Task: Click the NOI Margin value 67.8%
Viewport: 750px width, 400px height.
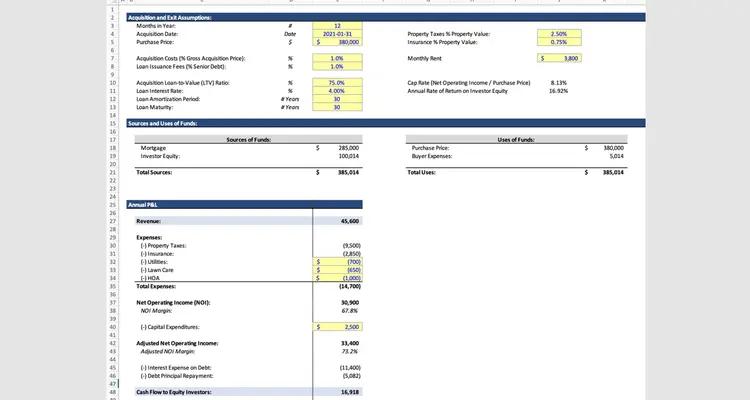Action: 350,311
